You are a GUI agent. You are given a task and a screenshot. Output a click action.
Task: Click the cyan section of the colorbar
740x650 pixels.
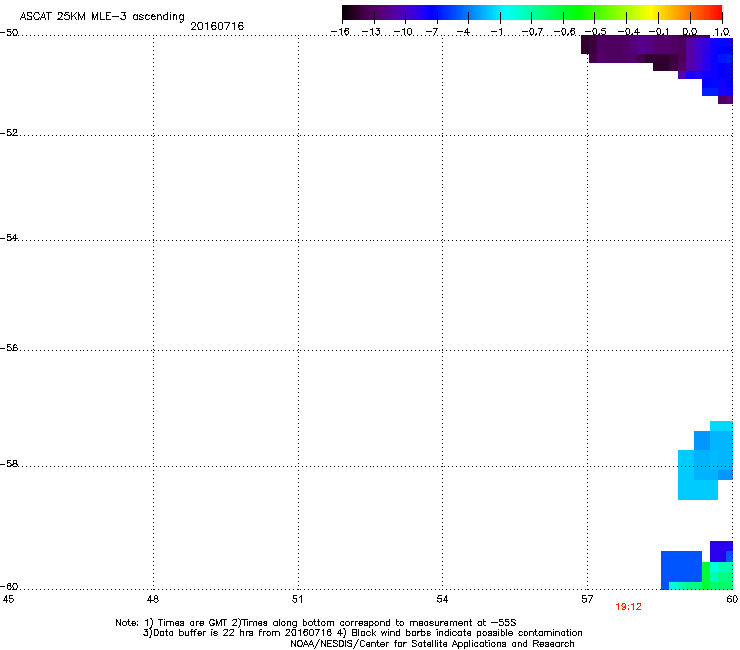pos(507,13)
